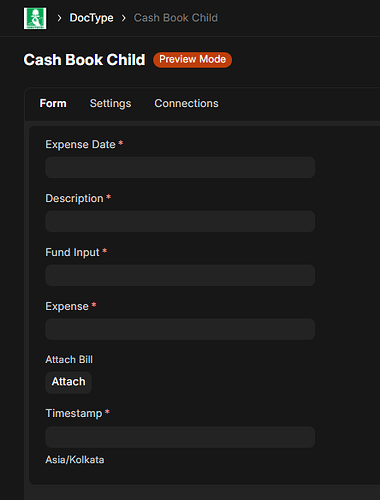380x500 pixels.
Task: Switch to the Form tab
Action: click(53, 103)
